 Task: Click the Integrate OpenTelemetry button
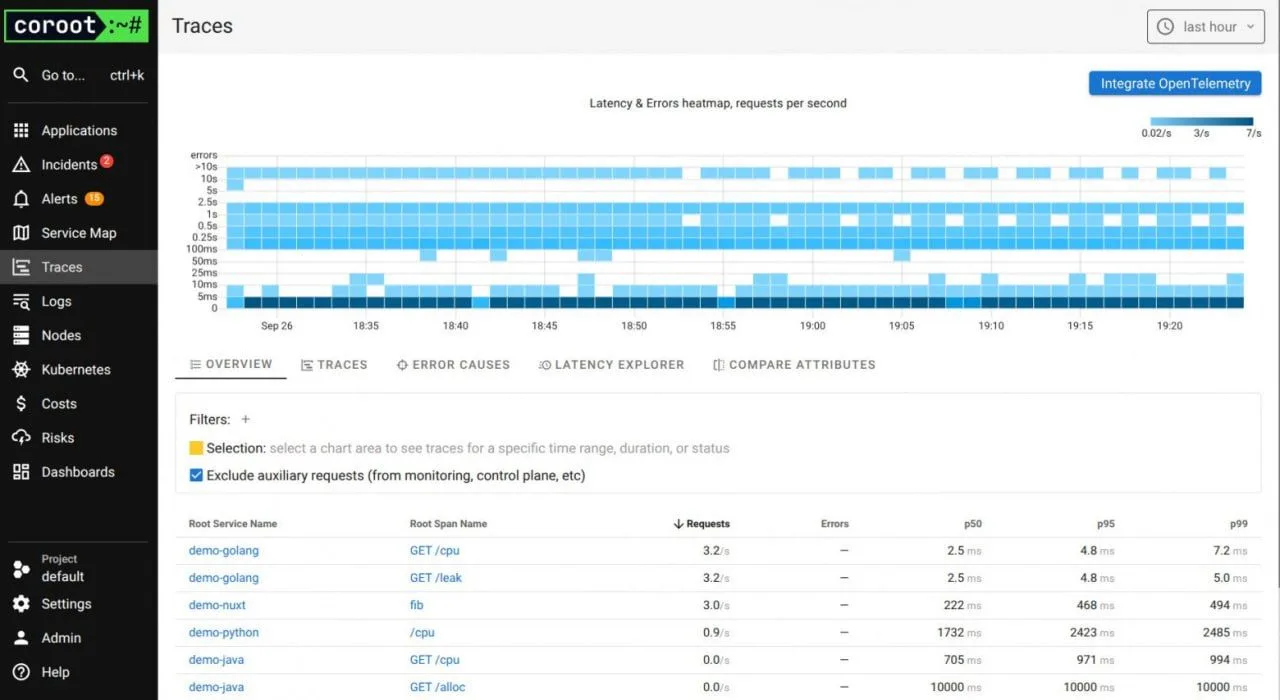(1175, 84)
